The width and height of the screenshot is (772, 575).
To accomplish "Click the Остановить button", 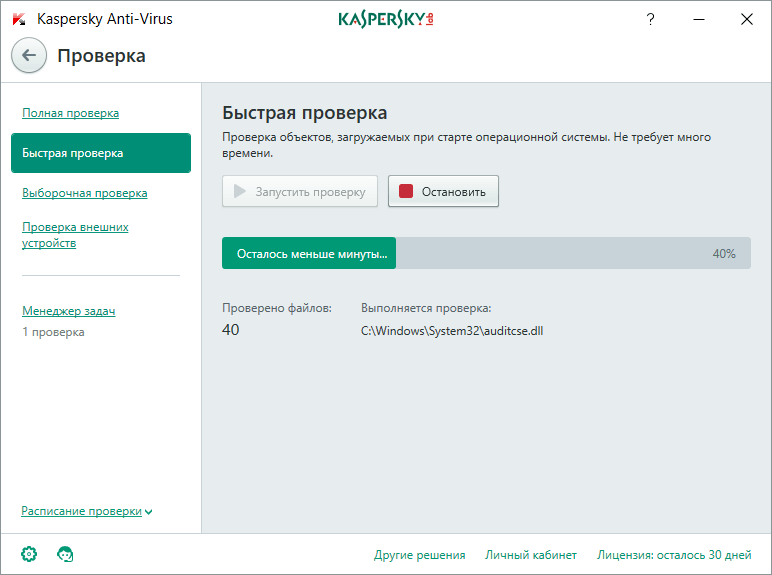I will coord(443,191).
